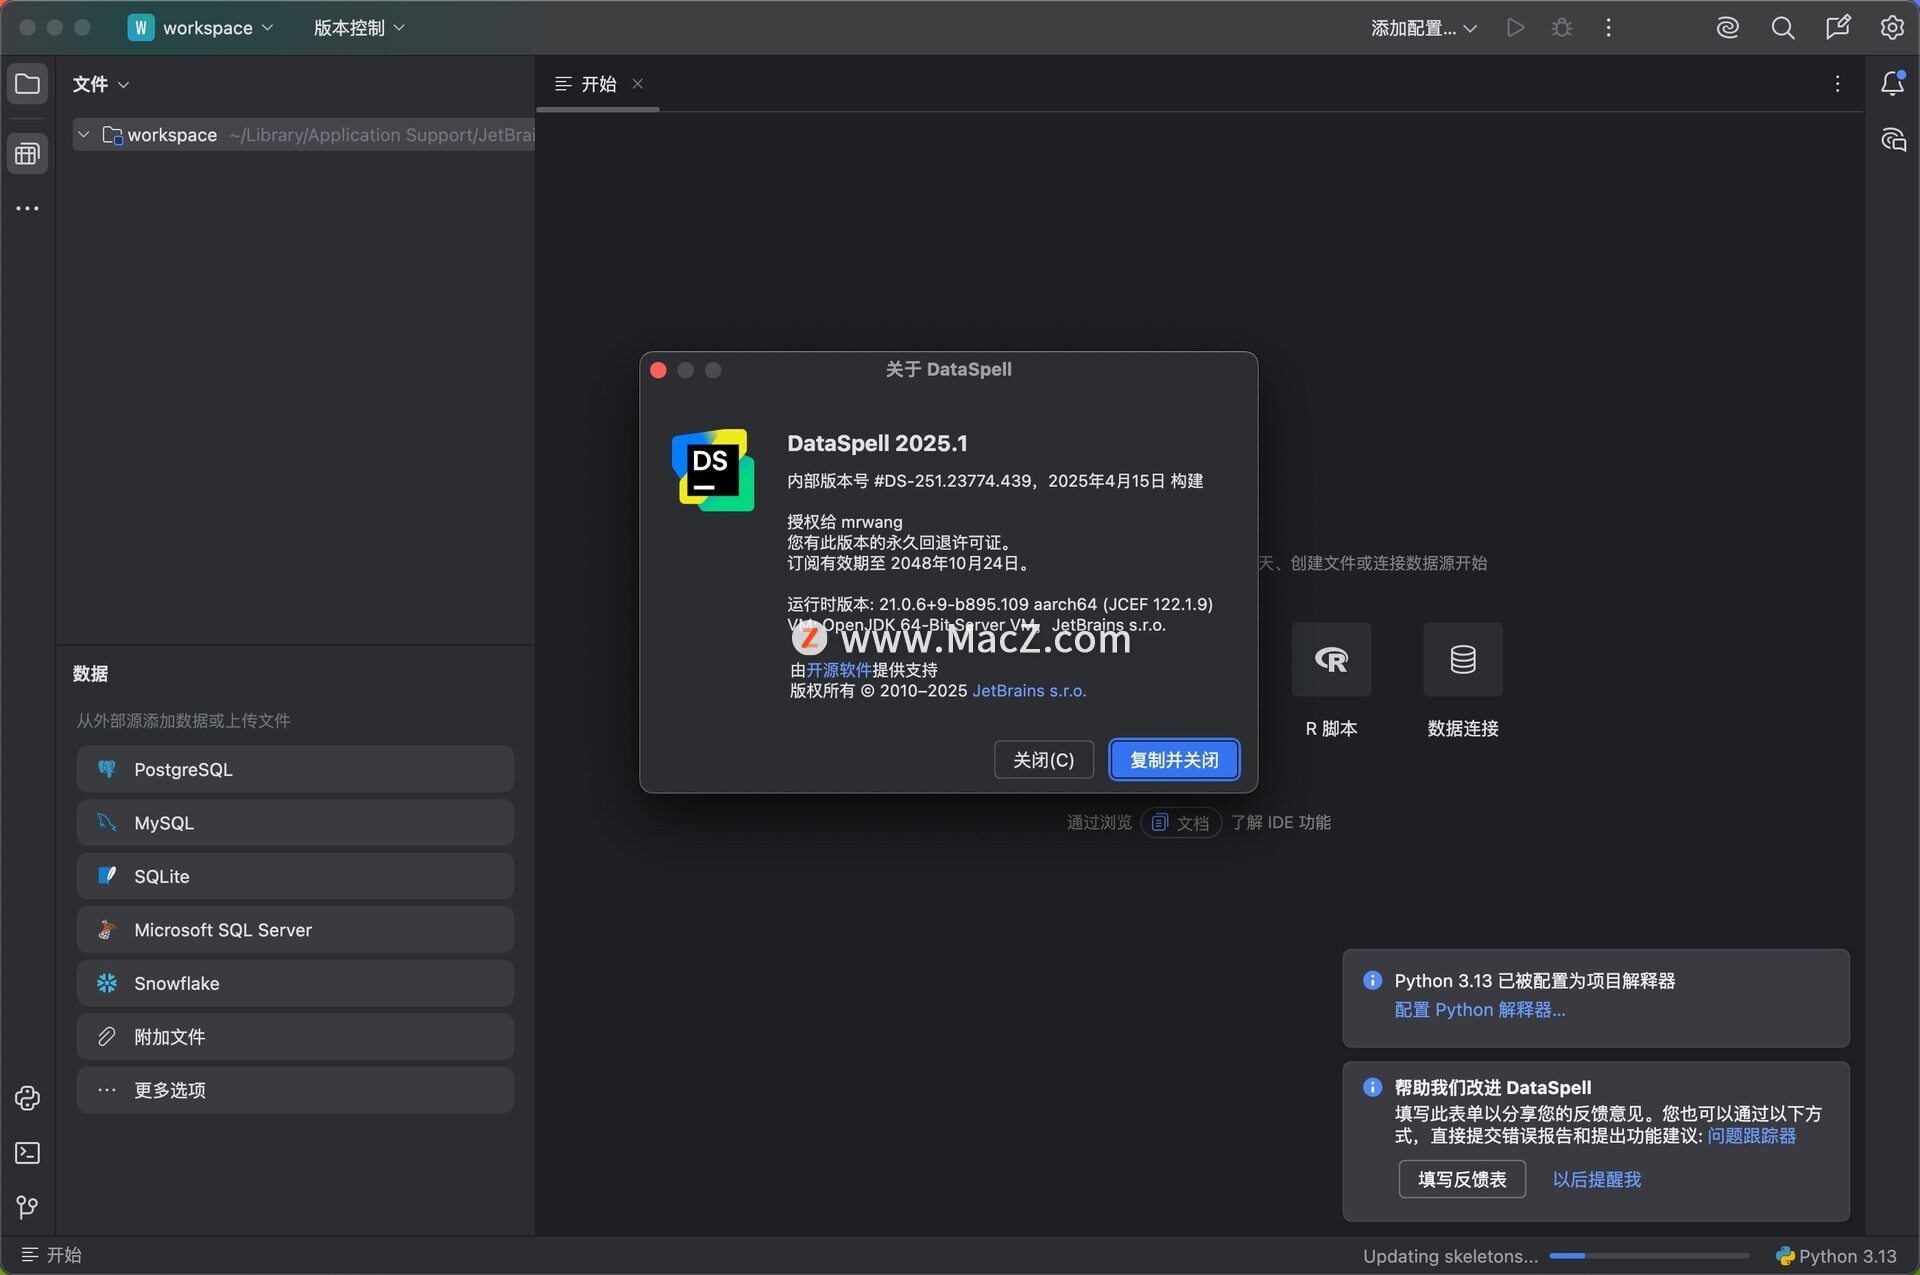Switch to the 开始 editor tab

(x=598, y=84)
